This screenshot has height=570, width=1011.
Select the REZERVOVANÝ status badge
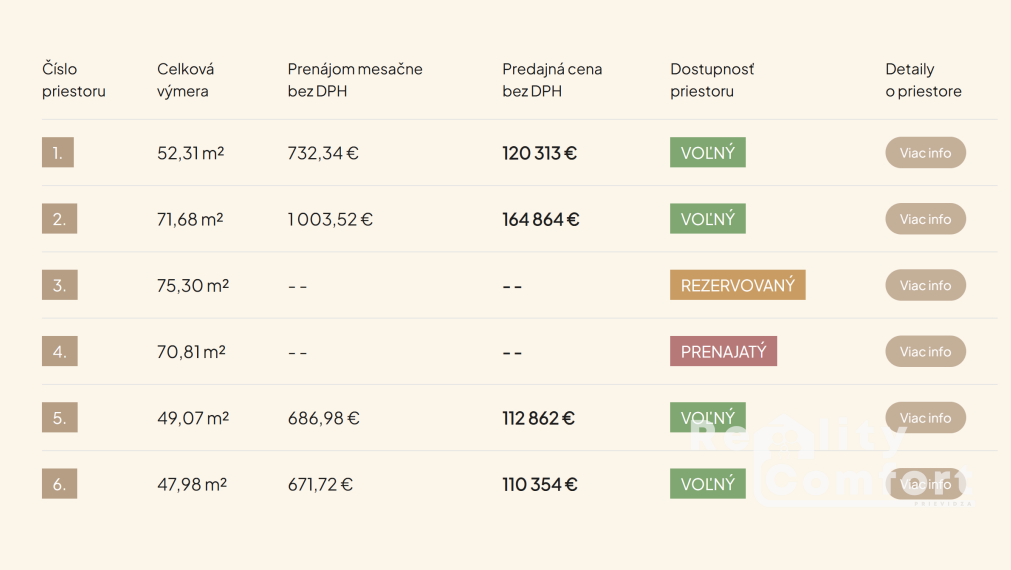(x=737, y=285)
